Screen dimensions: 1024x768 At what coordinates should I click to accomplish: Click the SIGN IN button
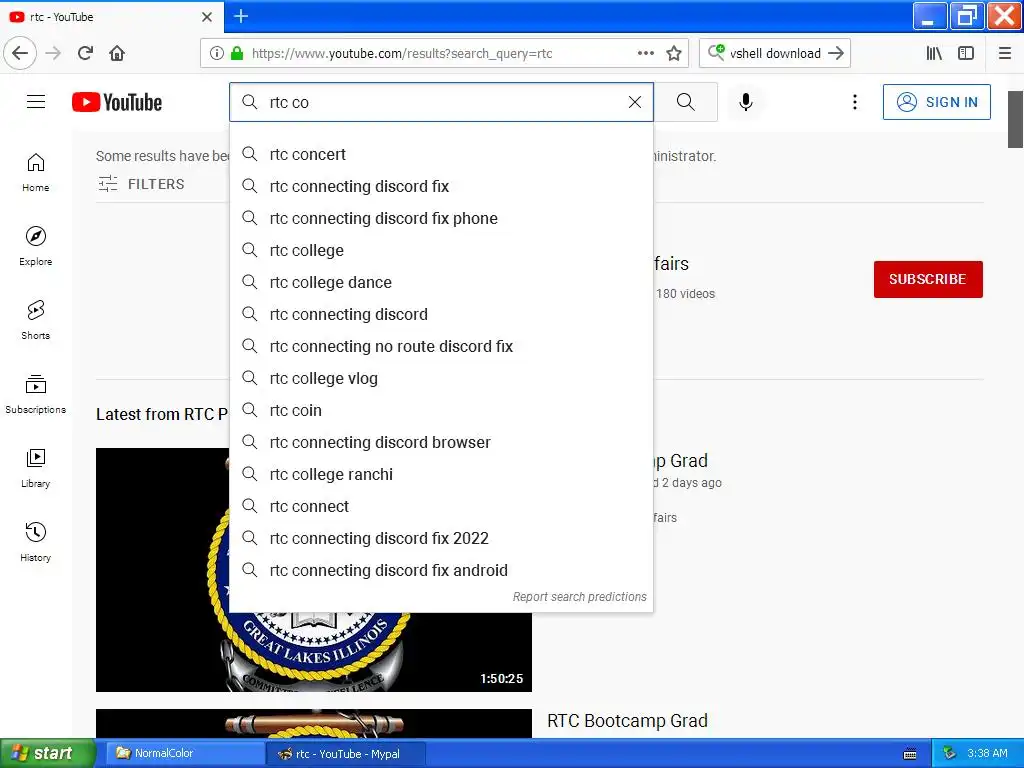(x=936, y=102)
